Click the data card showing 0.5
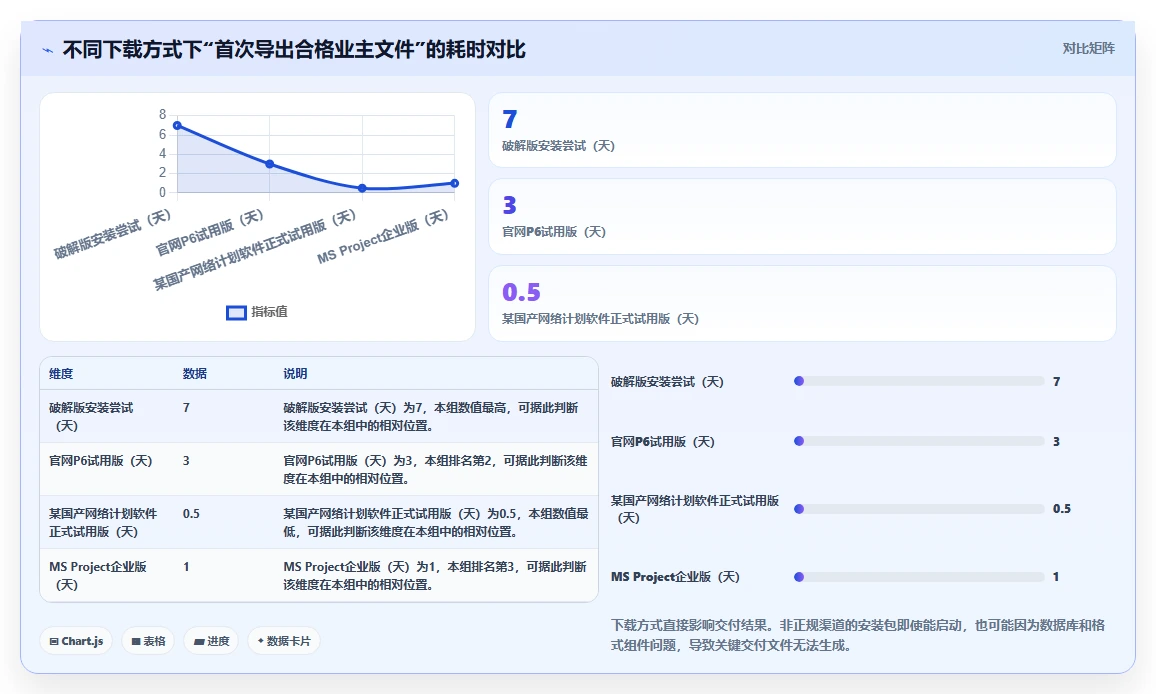This screenshot has height=694, width=1156. 802,303
